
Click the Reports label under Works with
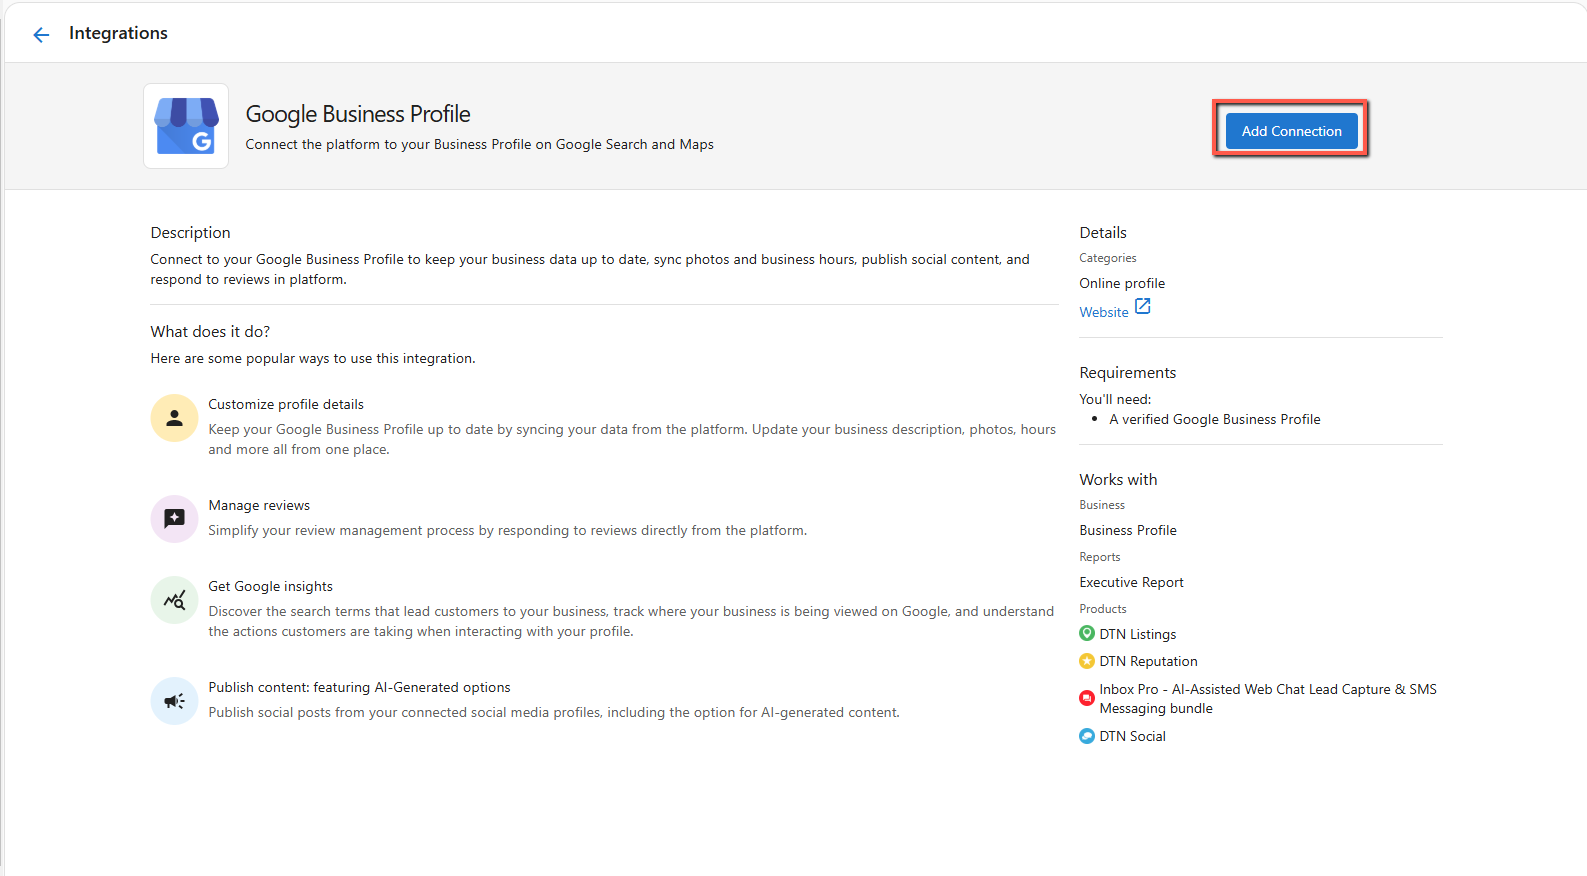point(1099,557)
